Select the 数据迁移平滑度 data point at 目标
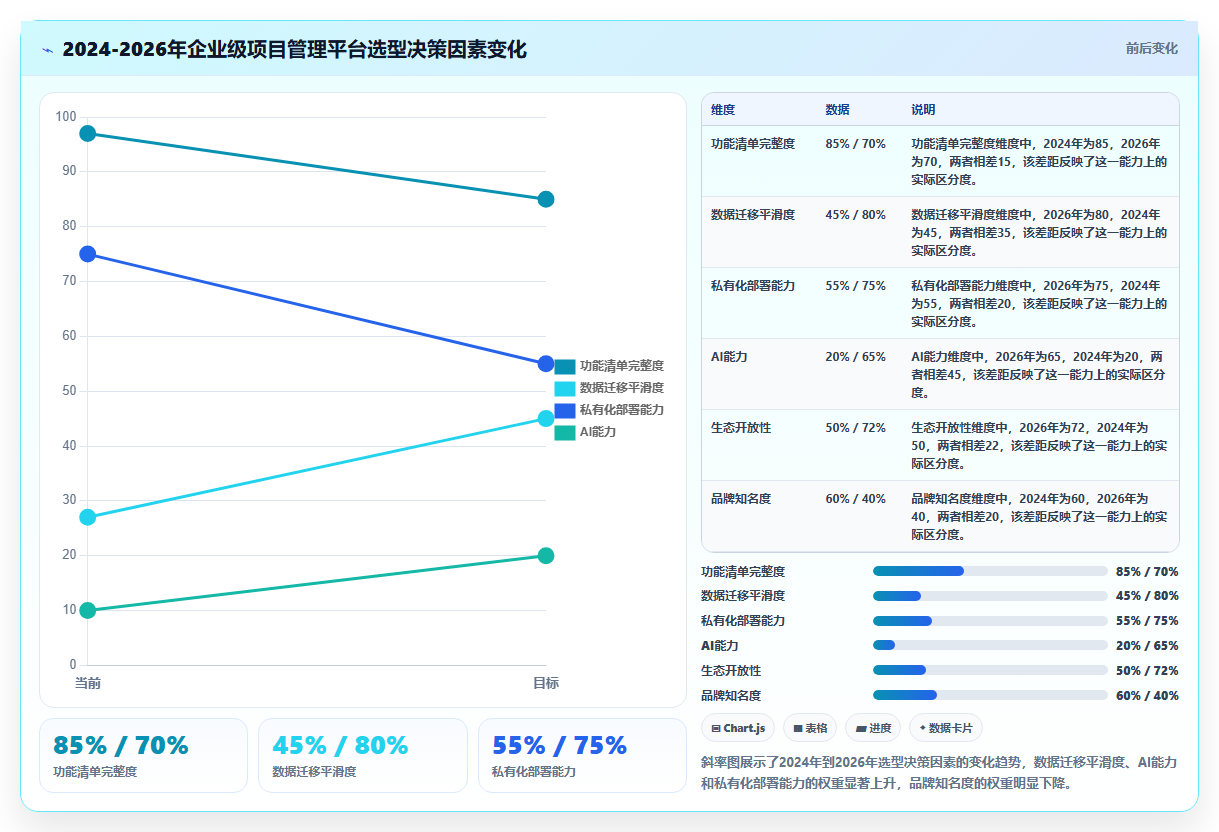The height and width of the screenshot is (832, 1219). click(546, 419)
